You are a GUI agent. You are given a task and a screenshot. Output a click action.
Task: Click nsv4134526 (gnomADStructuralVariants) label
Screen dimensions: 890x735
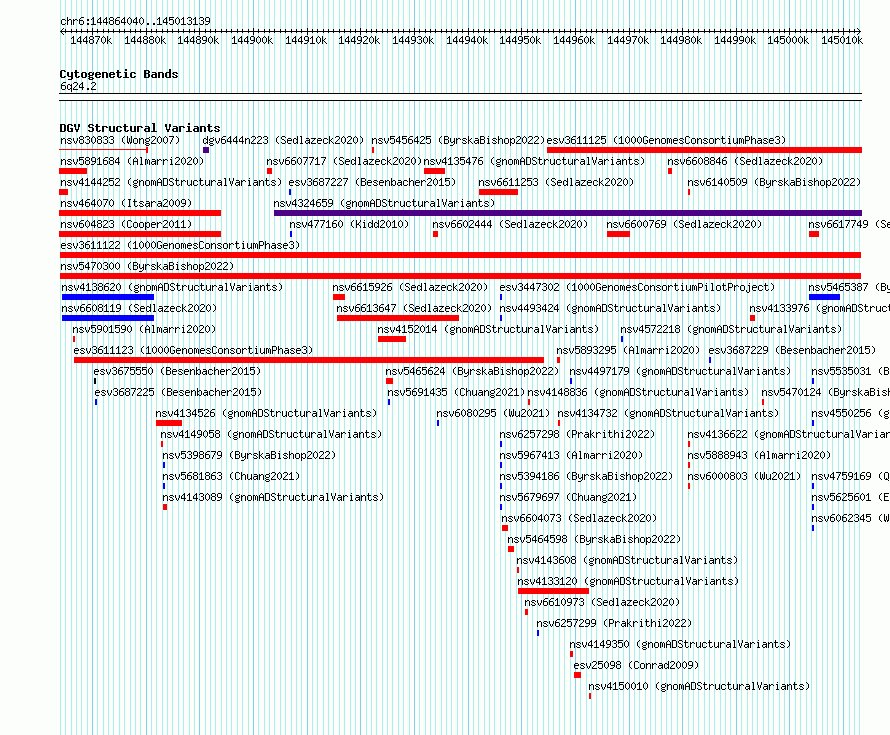(x=266, y=413)
